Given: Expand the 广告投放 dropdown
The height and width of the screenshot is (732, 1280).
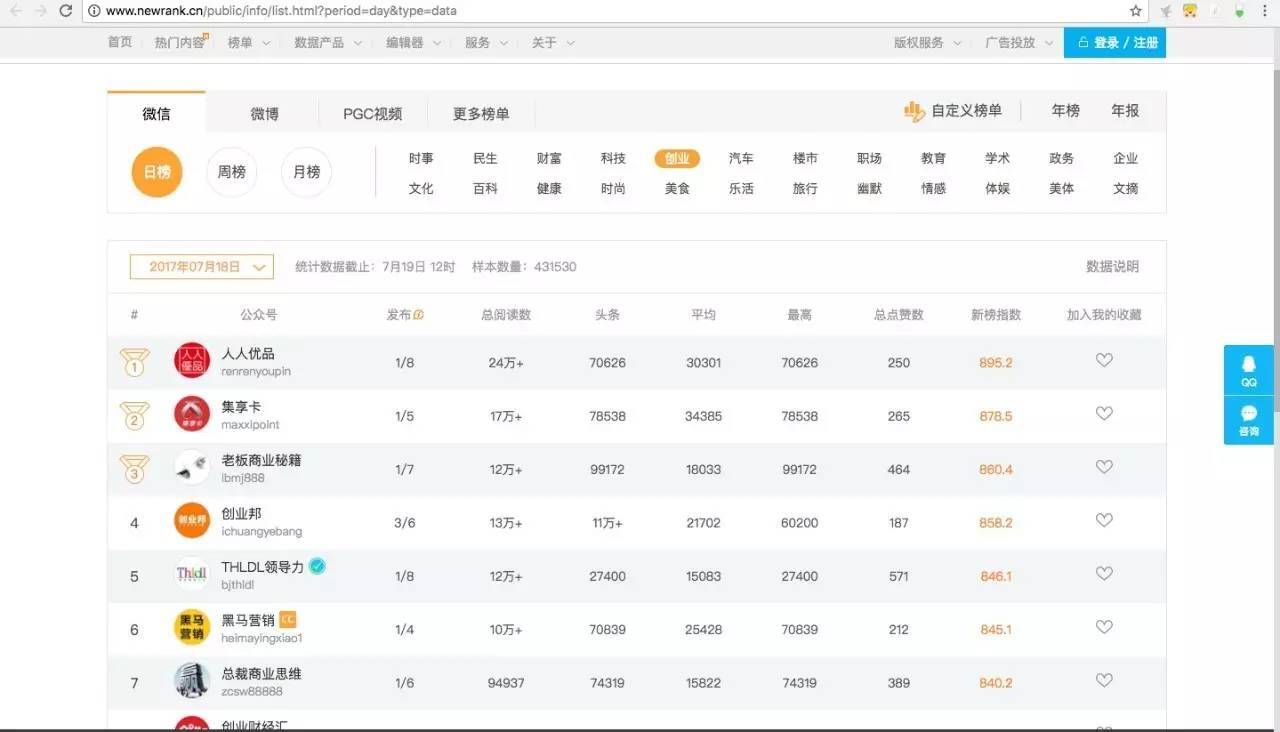Looking at the screenshot, I should click(1019, 43).
